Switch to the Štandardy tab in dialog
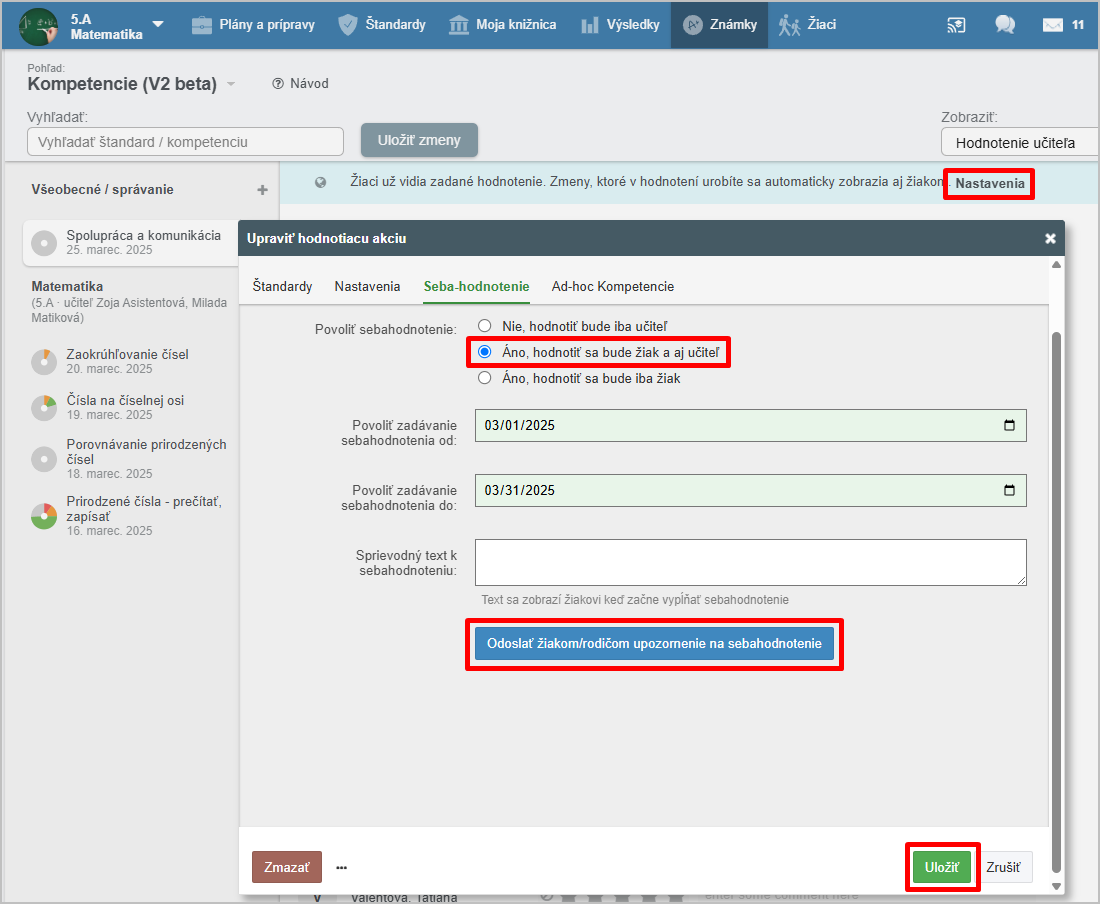The width and height of the screenshot is (1100, 904). tap(282, 287)
